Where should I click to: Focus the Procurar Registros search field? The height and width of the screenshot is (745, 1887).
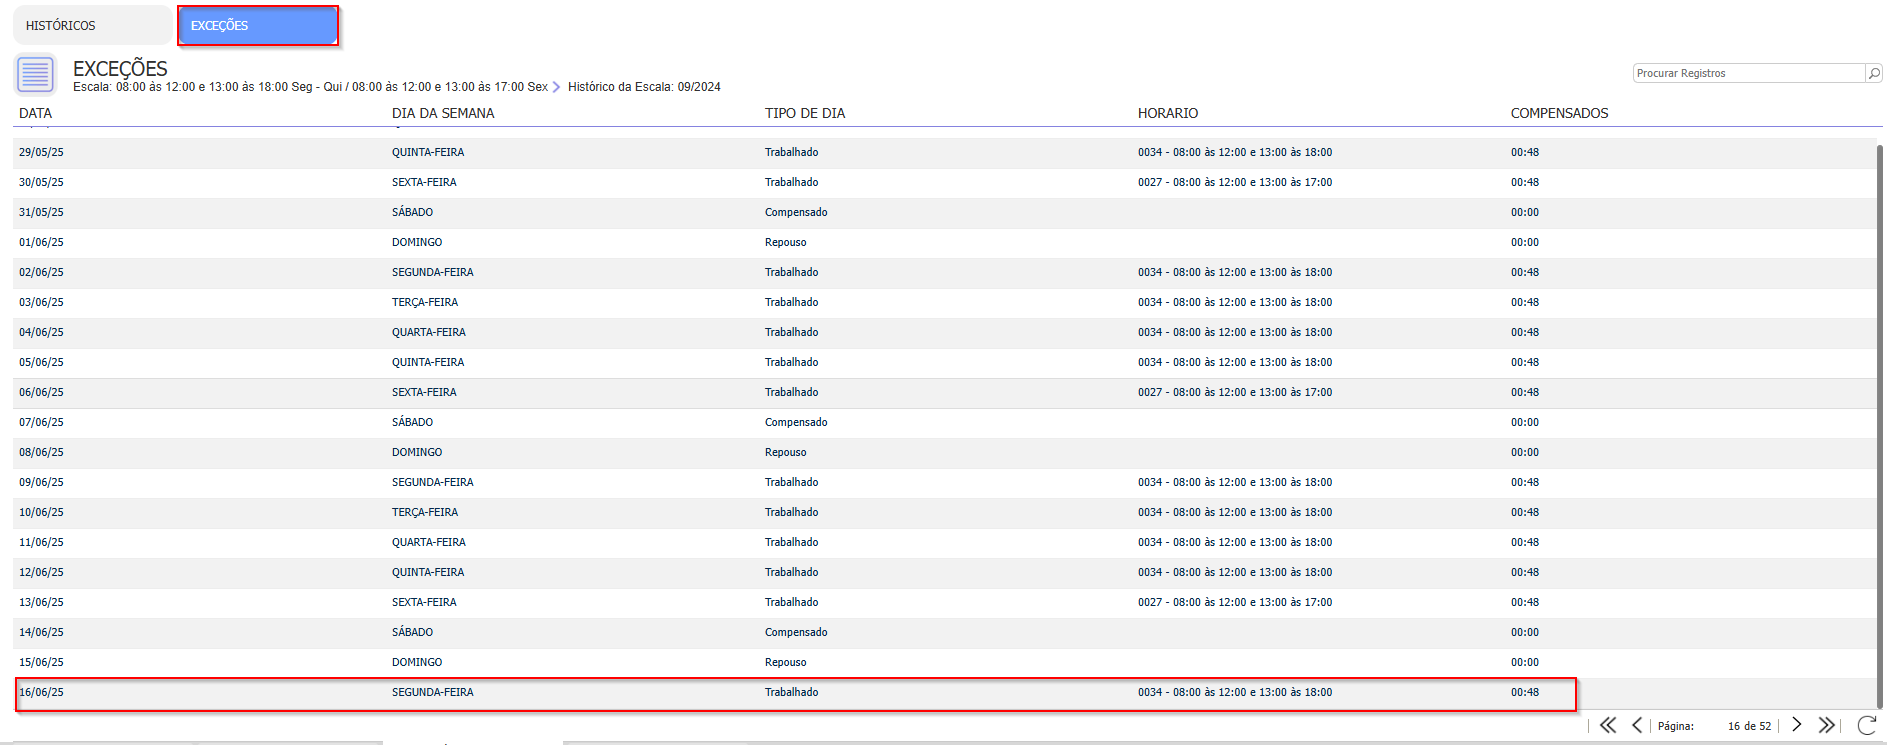click(x=1749, y=73)
